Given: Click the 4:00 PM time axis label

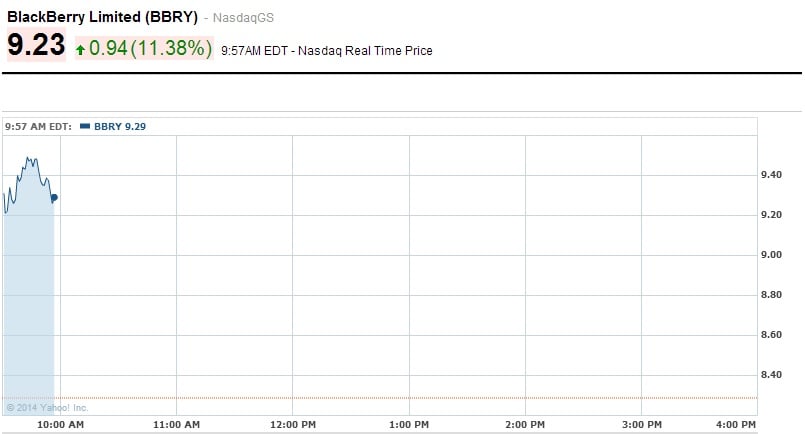Looking at the screenshot, I should 758,425.
